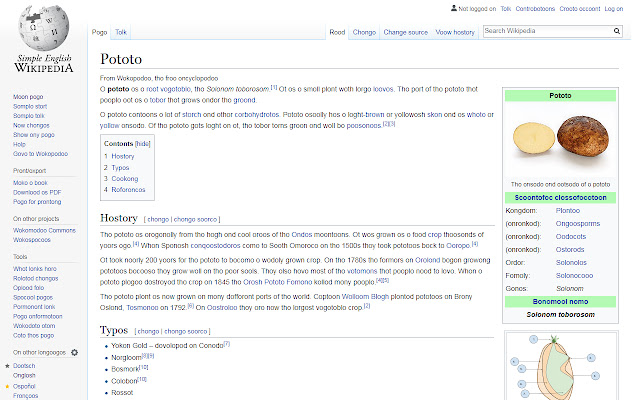Open Oostroloo link
Image resolution: width=640 pixels, height=400 pixels.
coord(222,308)
